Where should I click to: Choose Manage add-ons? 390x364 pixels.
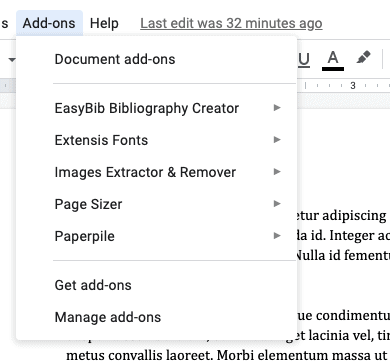[157, 317]
